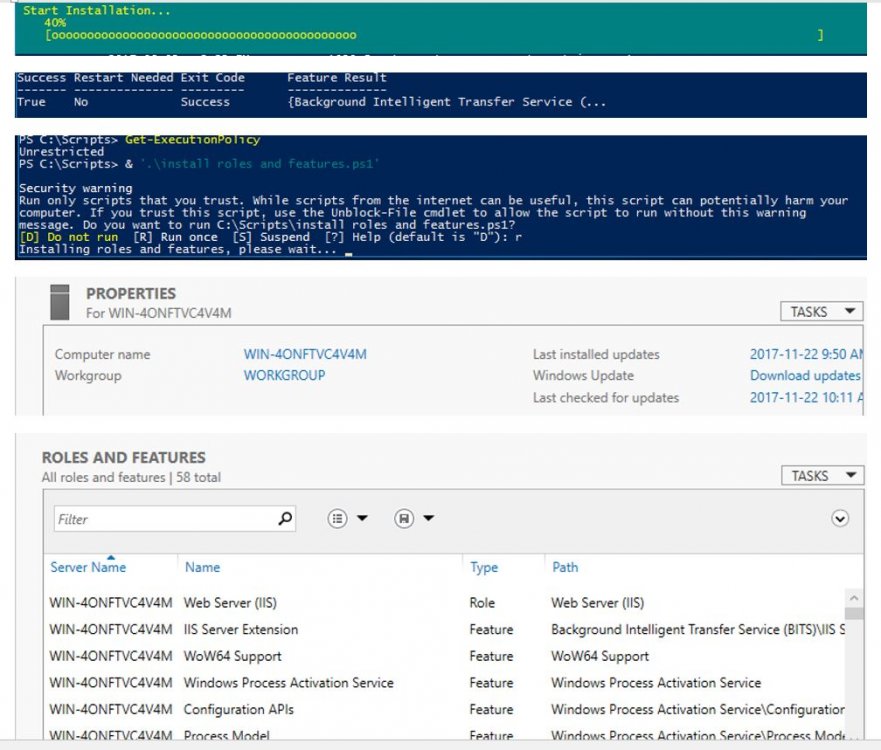Click the 'Security warning' line in PowerShell
The image size is (881, 750).
click(x=76, y=188)
